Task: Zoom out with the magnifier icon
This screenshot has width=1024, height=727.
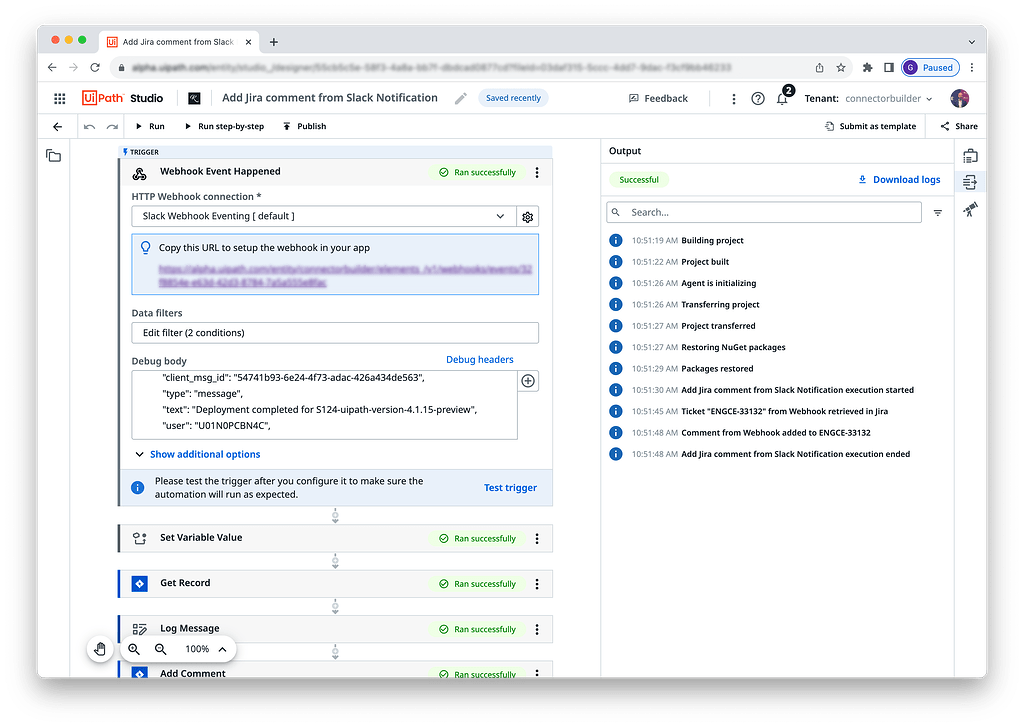Action: coord(161,649)
